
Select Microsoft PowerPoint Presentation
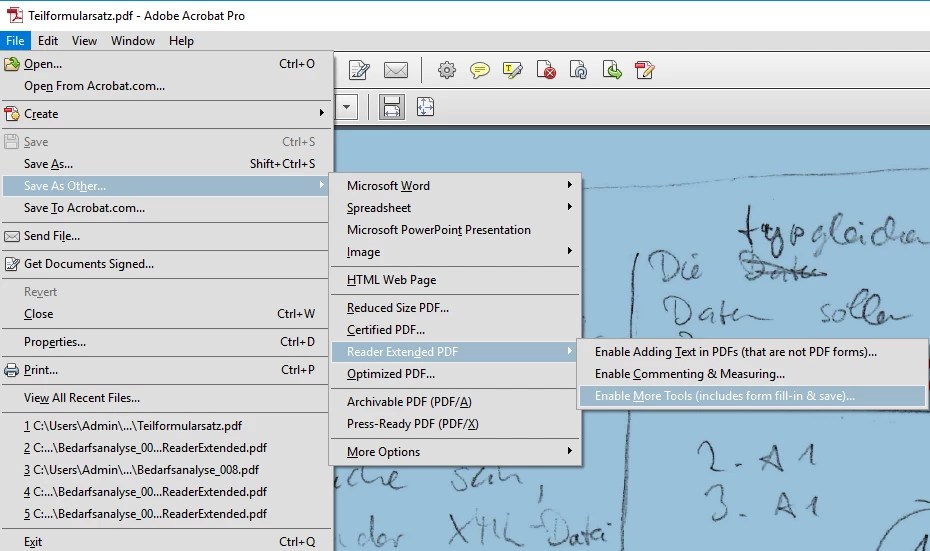pos(455,230)
